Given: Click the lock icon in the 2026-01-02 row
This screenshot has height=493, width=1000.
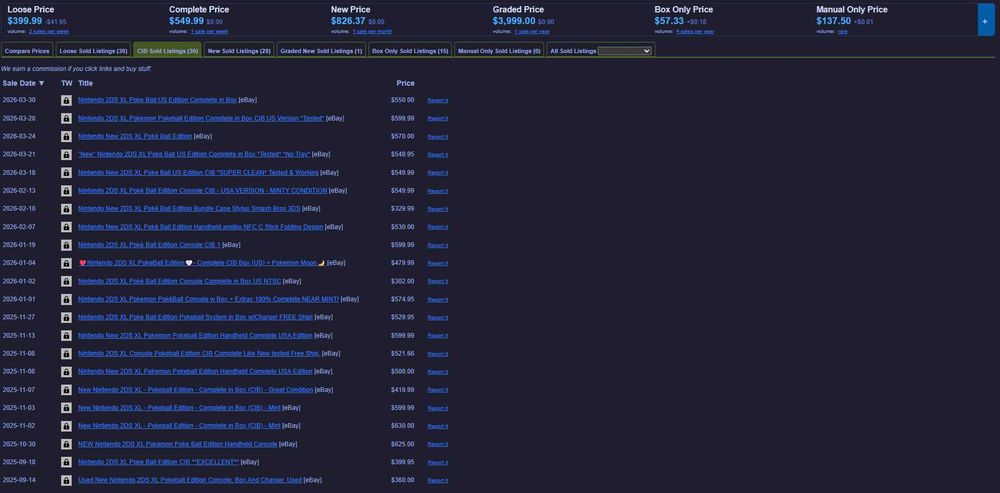Looking at the screenshot, I should pos(66,281).
